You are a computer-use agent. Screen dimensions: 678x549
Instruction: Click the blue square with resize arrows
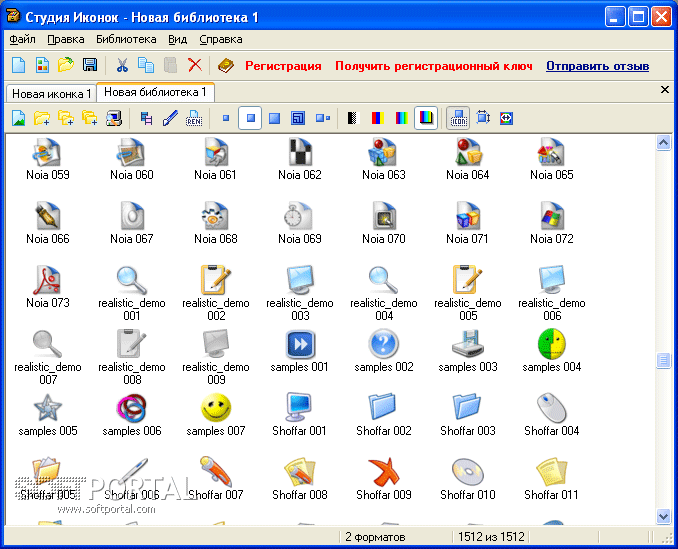tap(483, 118)
